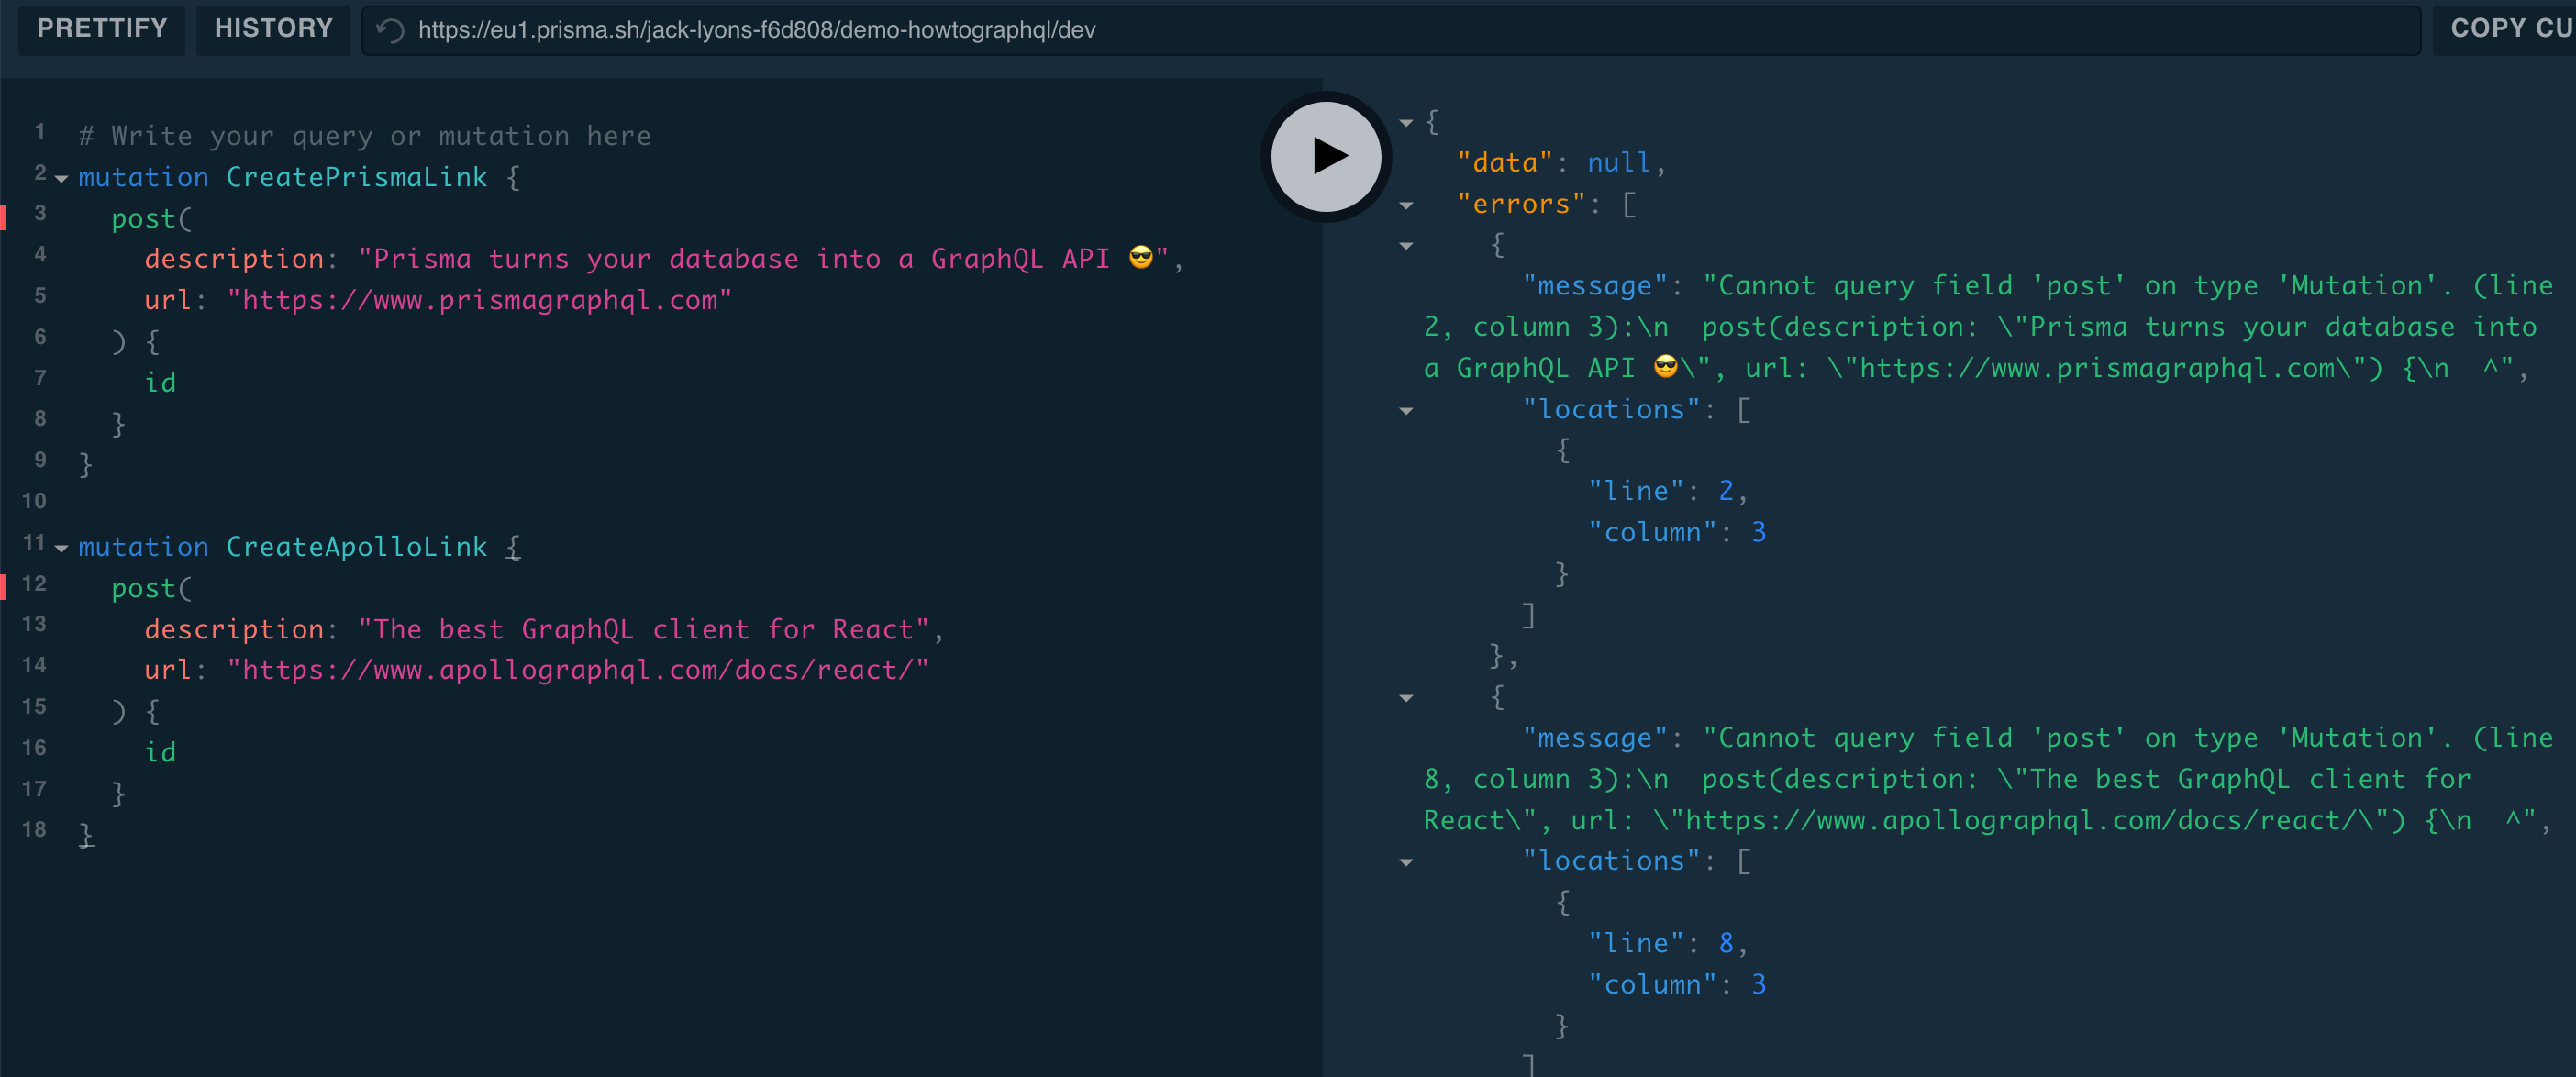Collapse the first locations array
2576x1077 pixels.
(1406, 411)
